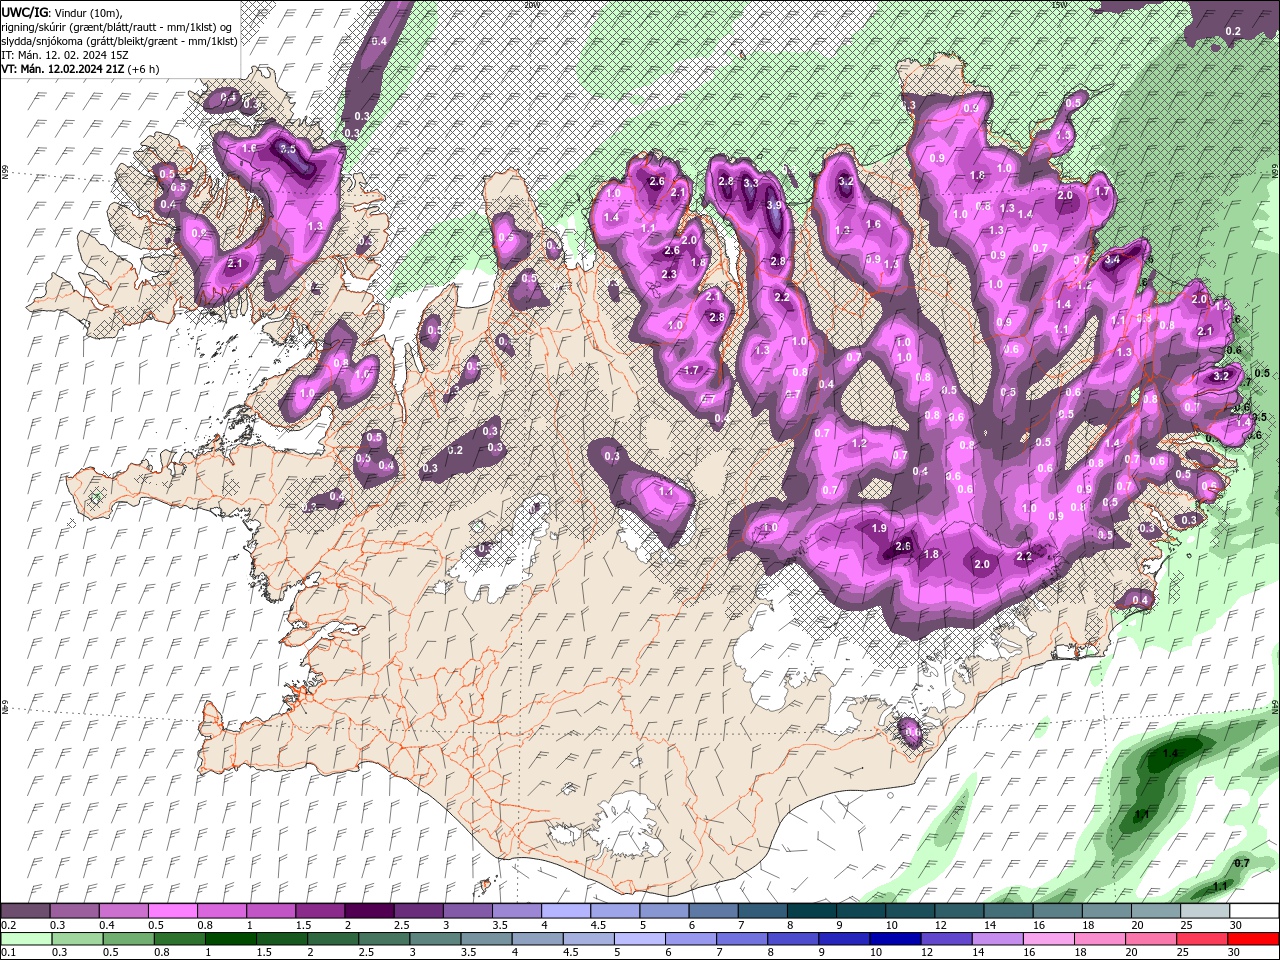Click the 3.4 snowfall value on map

click(x=1112, y=260)
